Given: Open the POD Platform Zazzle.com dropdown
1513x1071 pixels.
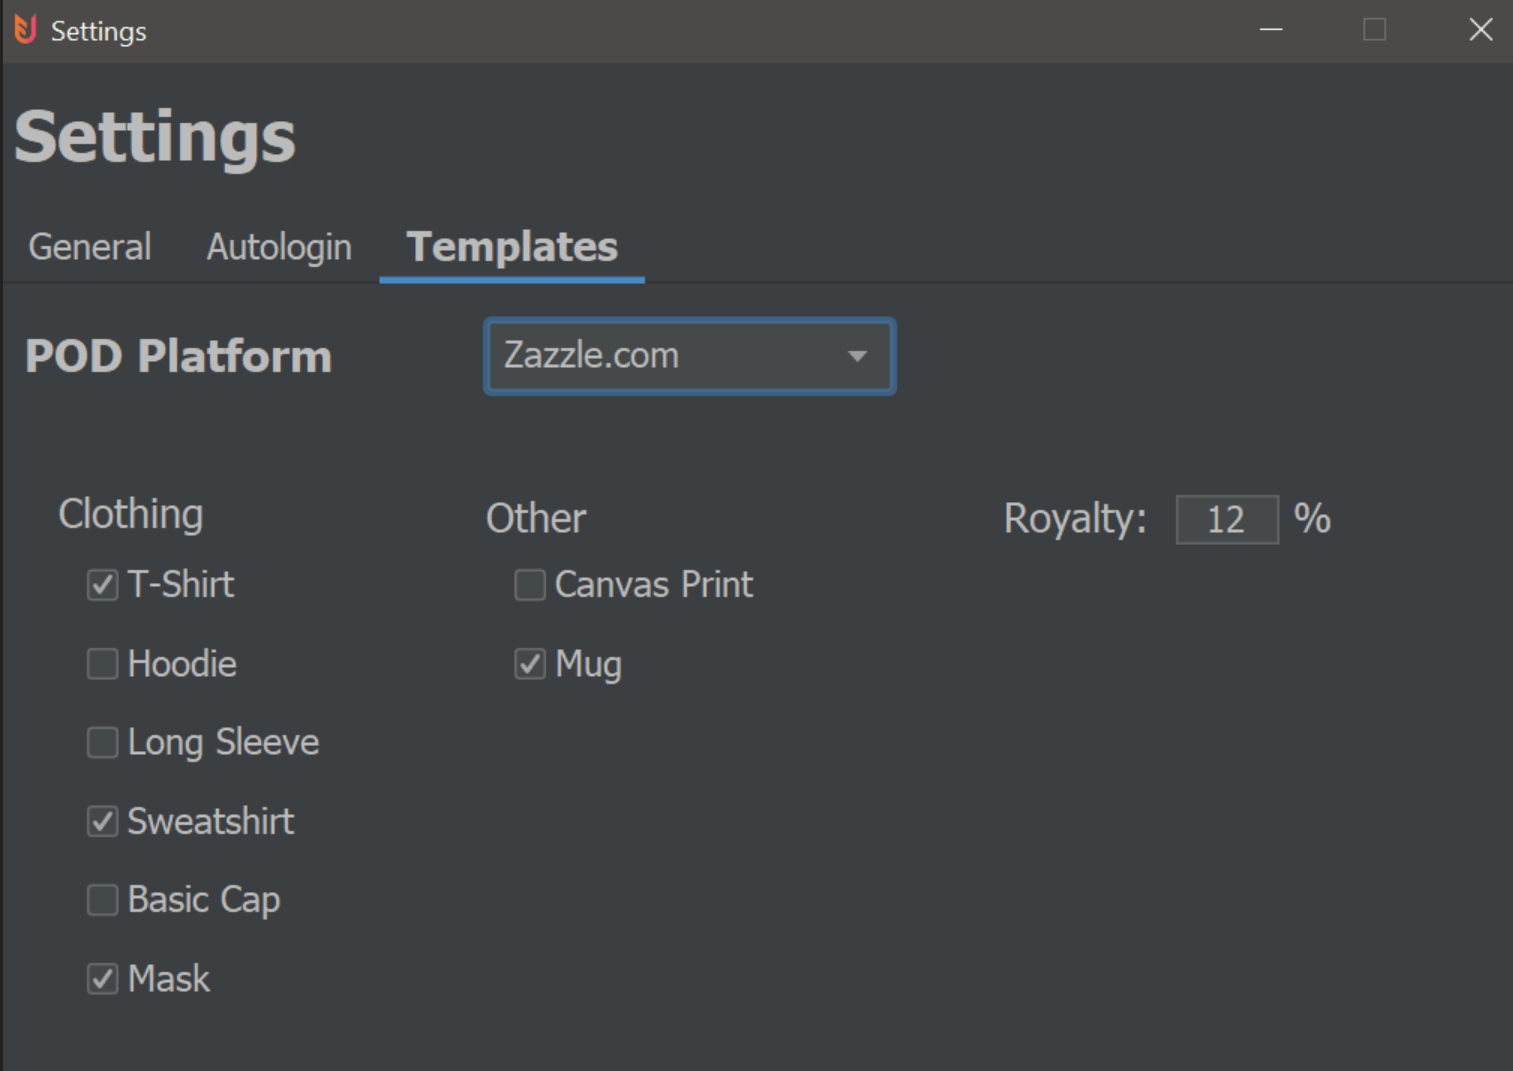Looking at the screenshot, I should pyautogui.click(x=690, y=356).
